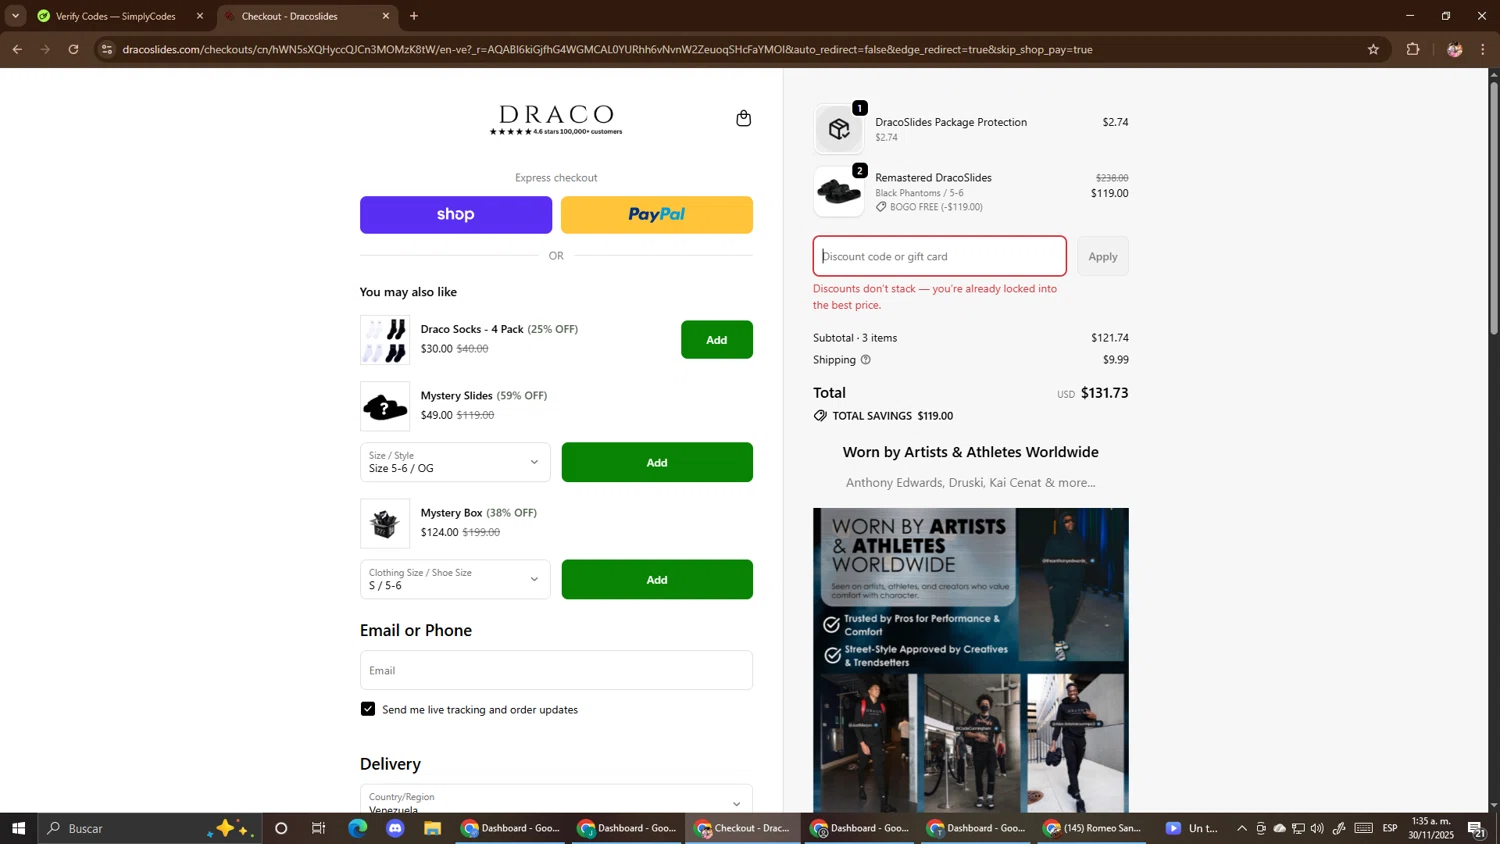Open Size / Style dropdown for Mystery Slides
Image resolution: width=1500 pixels, height=844 pixels.
click(x=455, y=462)
